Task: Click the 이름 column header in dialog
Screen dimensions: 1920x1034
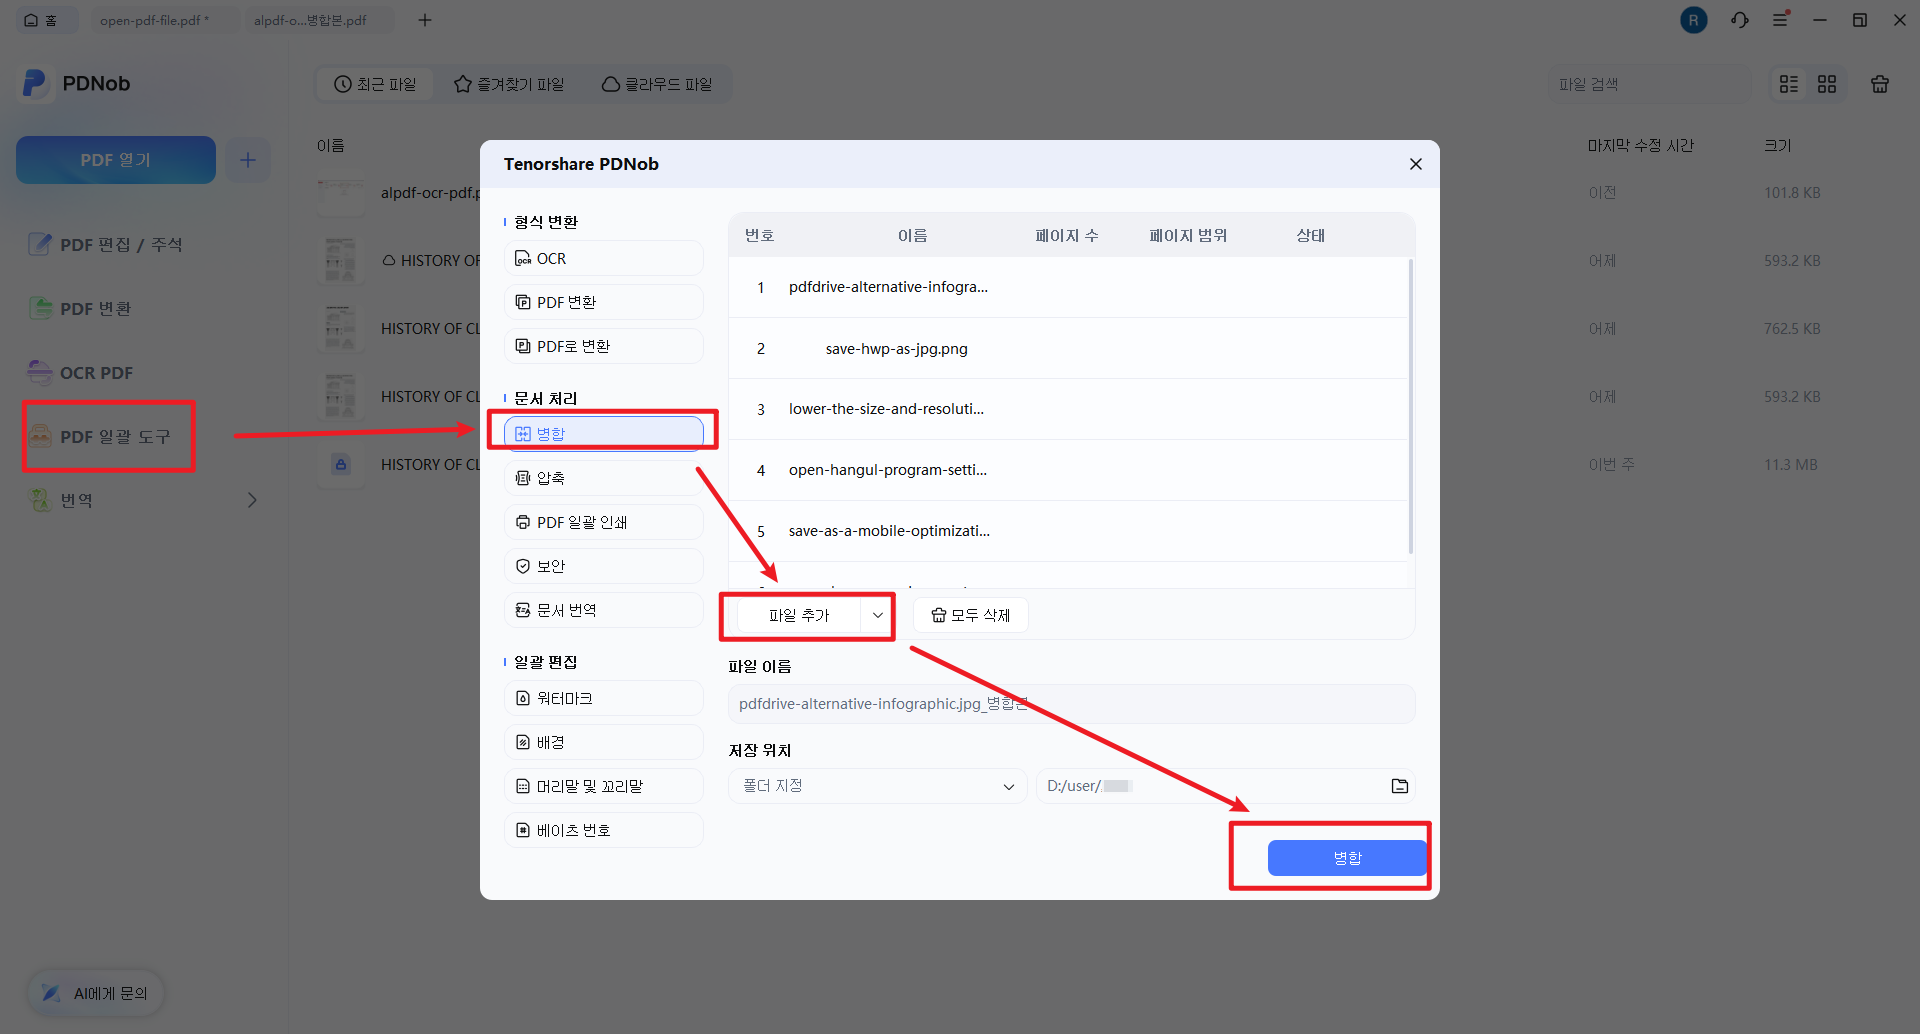Action: coord(912,235)
